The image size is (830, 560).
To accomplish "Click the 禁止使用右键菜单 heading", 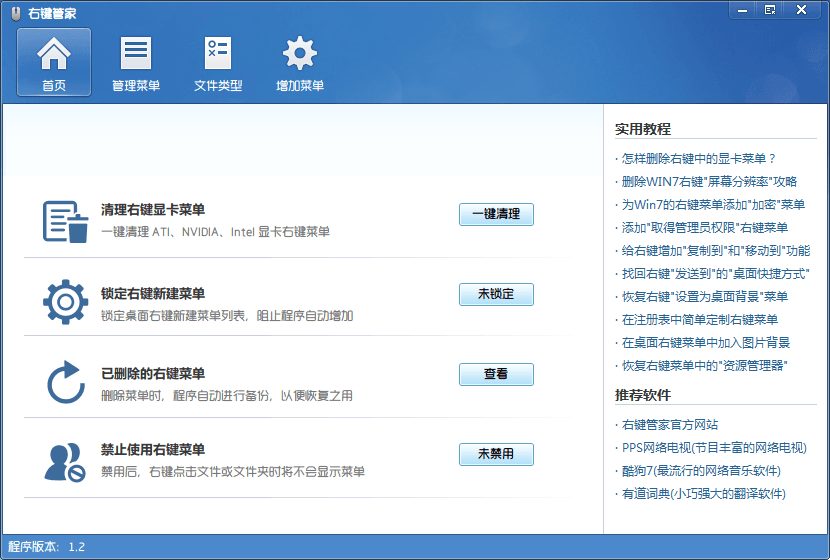I will point(153,450).
